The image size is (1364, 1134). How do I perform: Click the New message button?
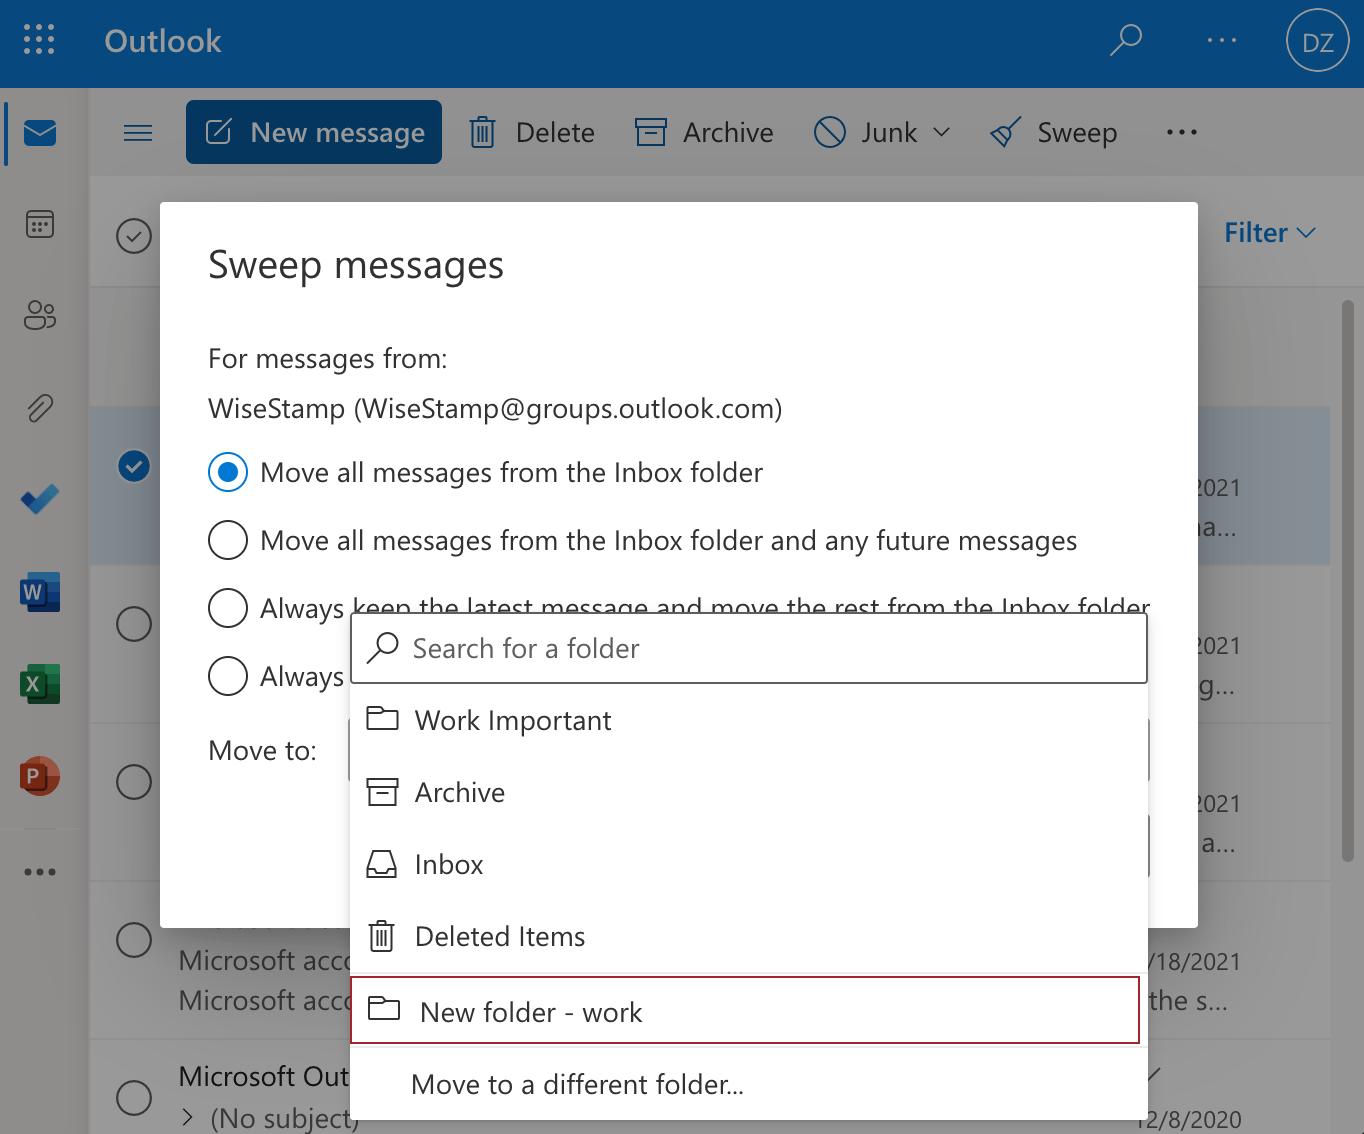(314, 132)
